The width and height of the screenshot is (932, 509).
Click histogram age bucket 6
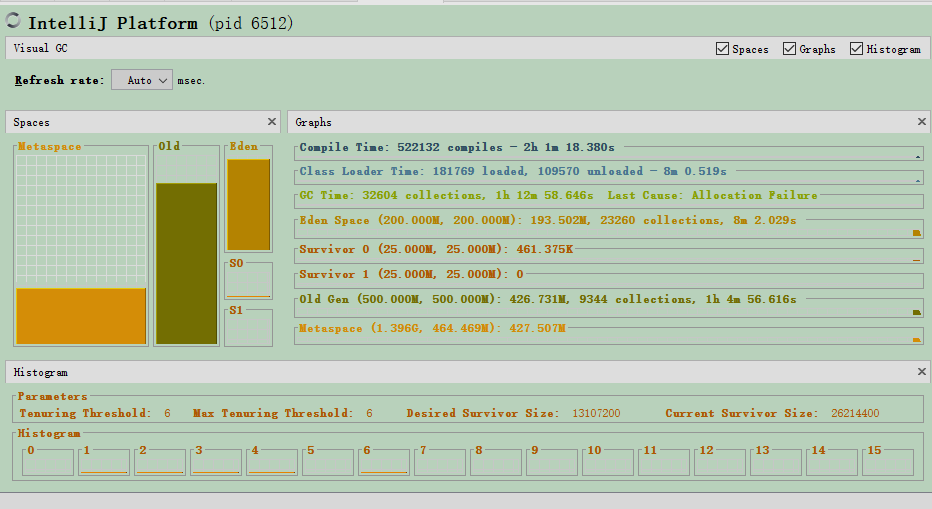(x=384, y=461)
